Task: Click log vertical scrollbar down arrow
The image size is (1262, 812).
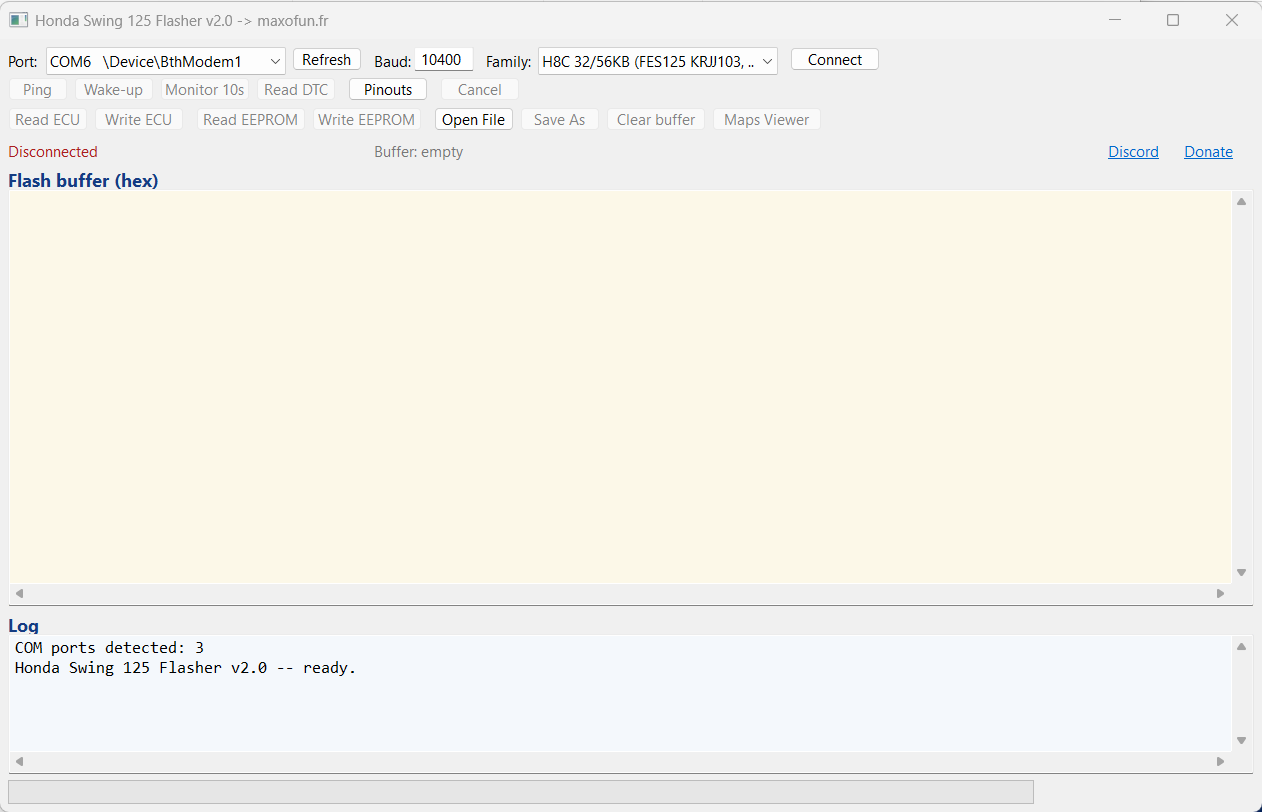Action: tap(1241, 741)
